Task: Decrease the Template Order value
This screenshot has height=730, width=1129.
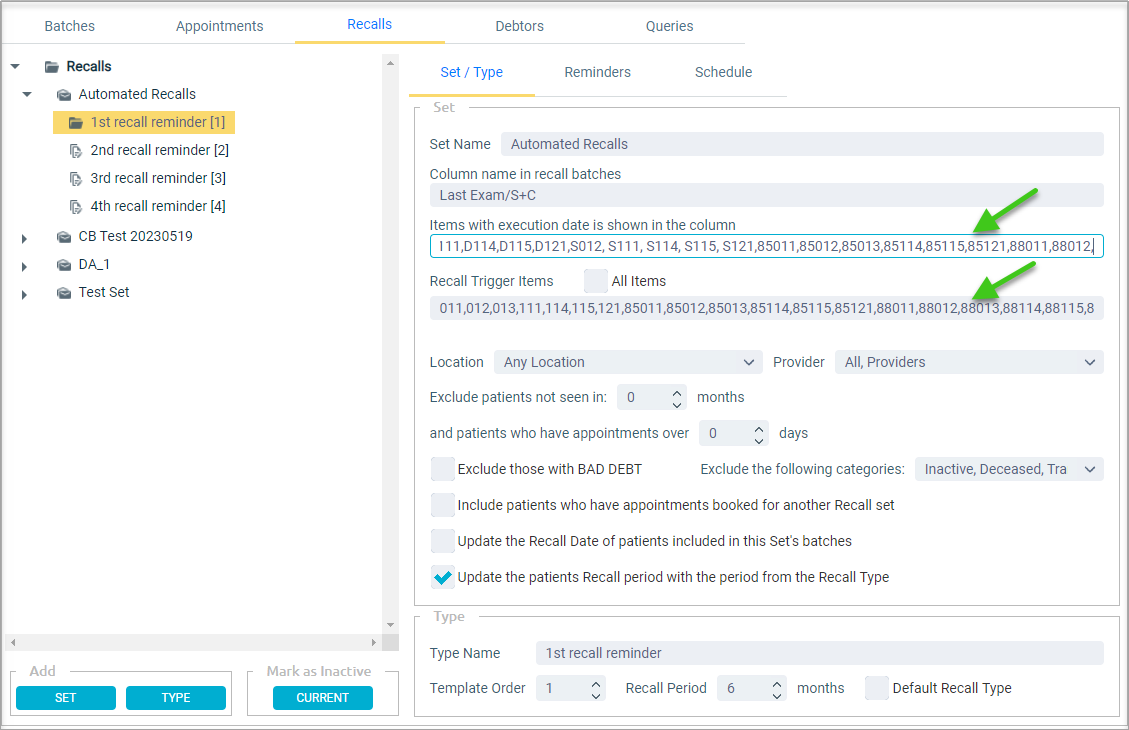Action: pyautogui.click(x=596, y=695)
